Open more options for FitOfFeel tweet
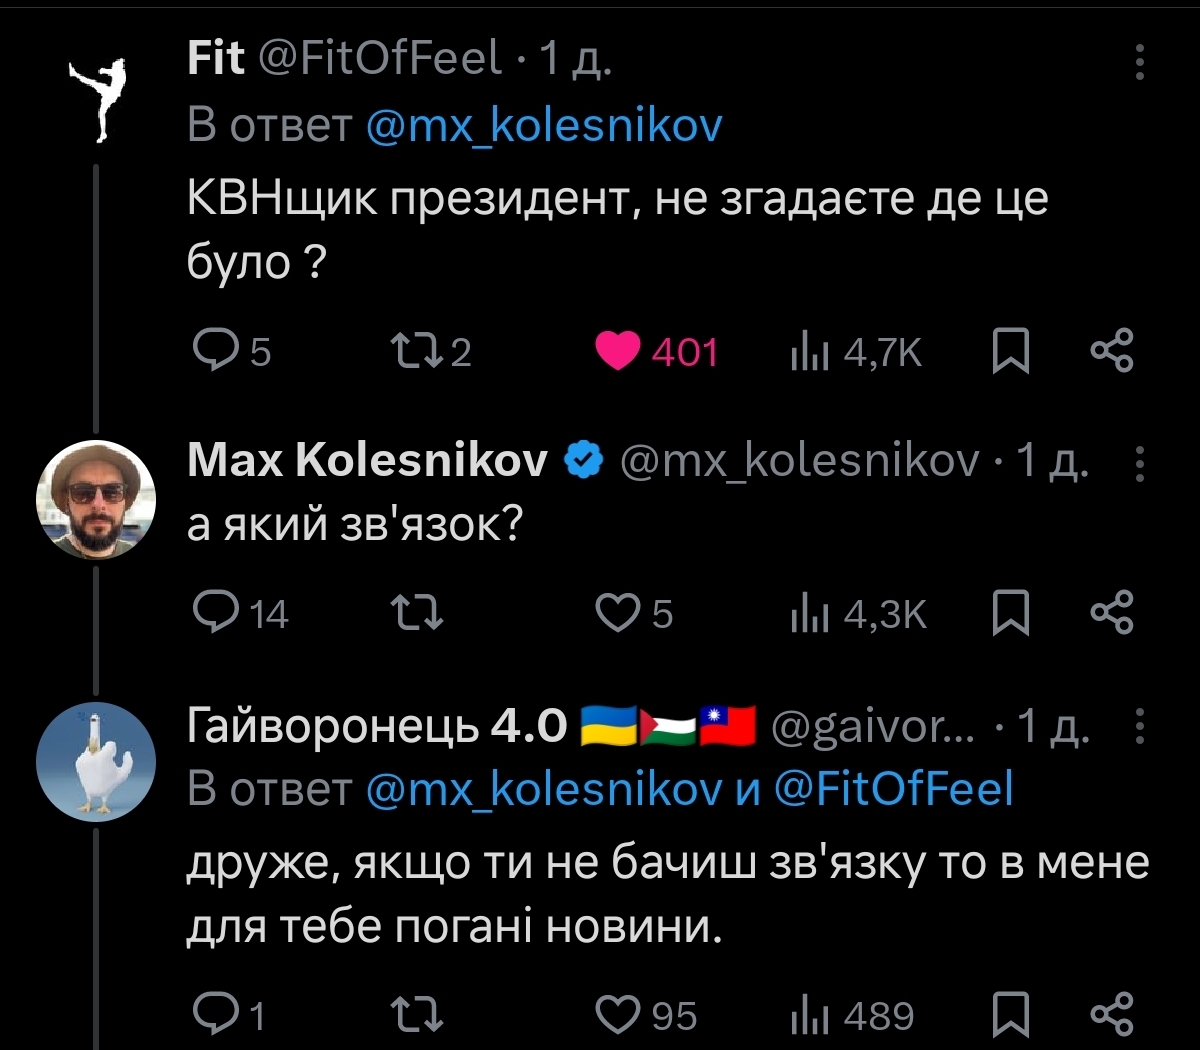The height and width of the screenshot is (1050, 1200). (x=1139, y=62)
